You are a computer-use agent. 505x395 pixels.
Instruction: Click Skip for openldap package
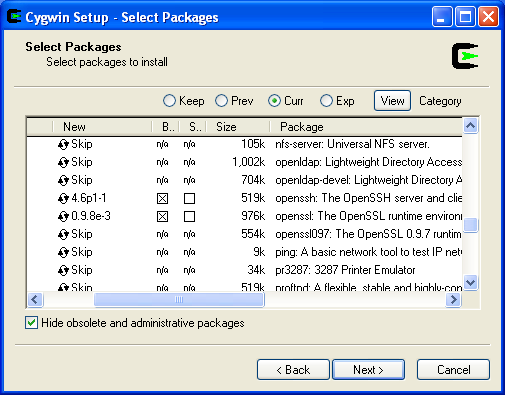(82, 162)
